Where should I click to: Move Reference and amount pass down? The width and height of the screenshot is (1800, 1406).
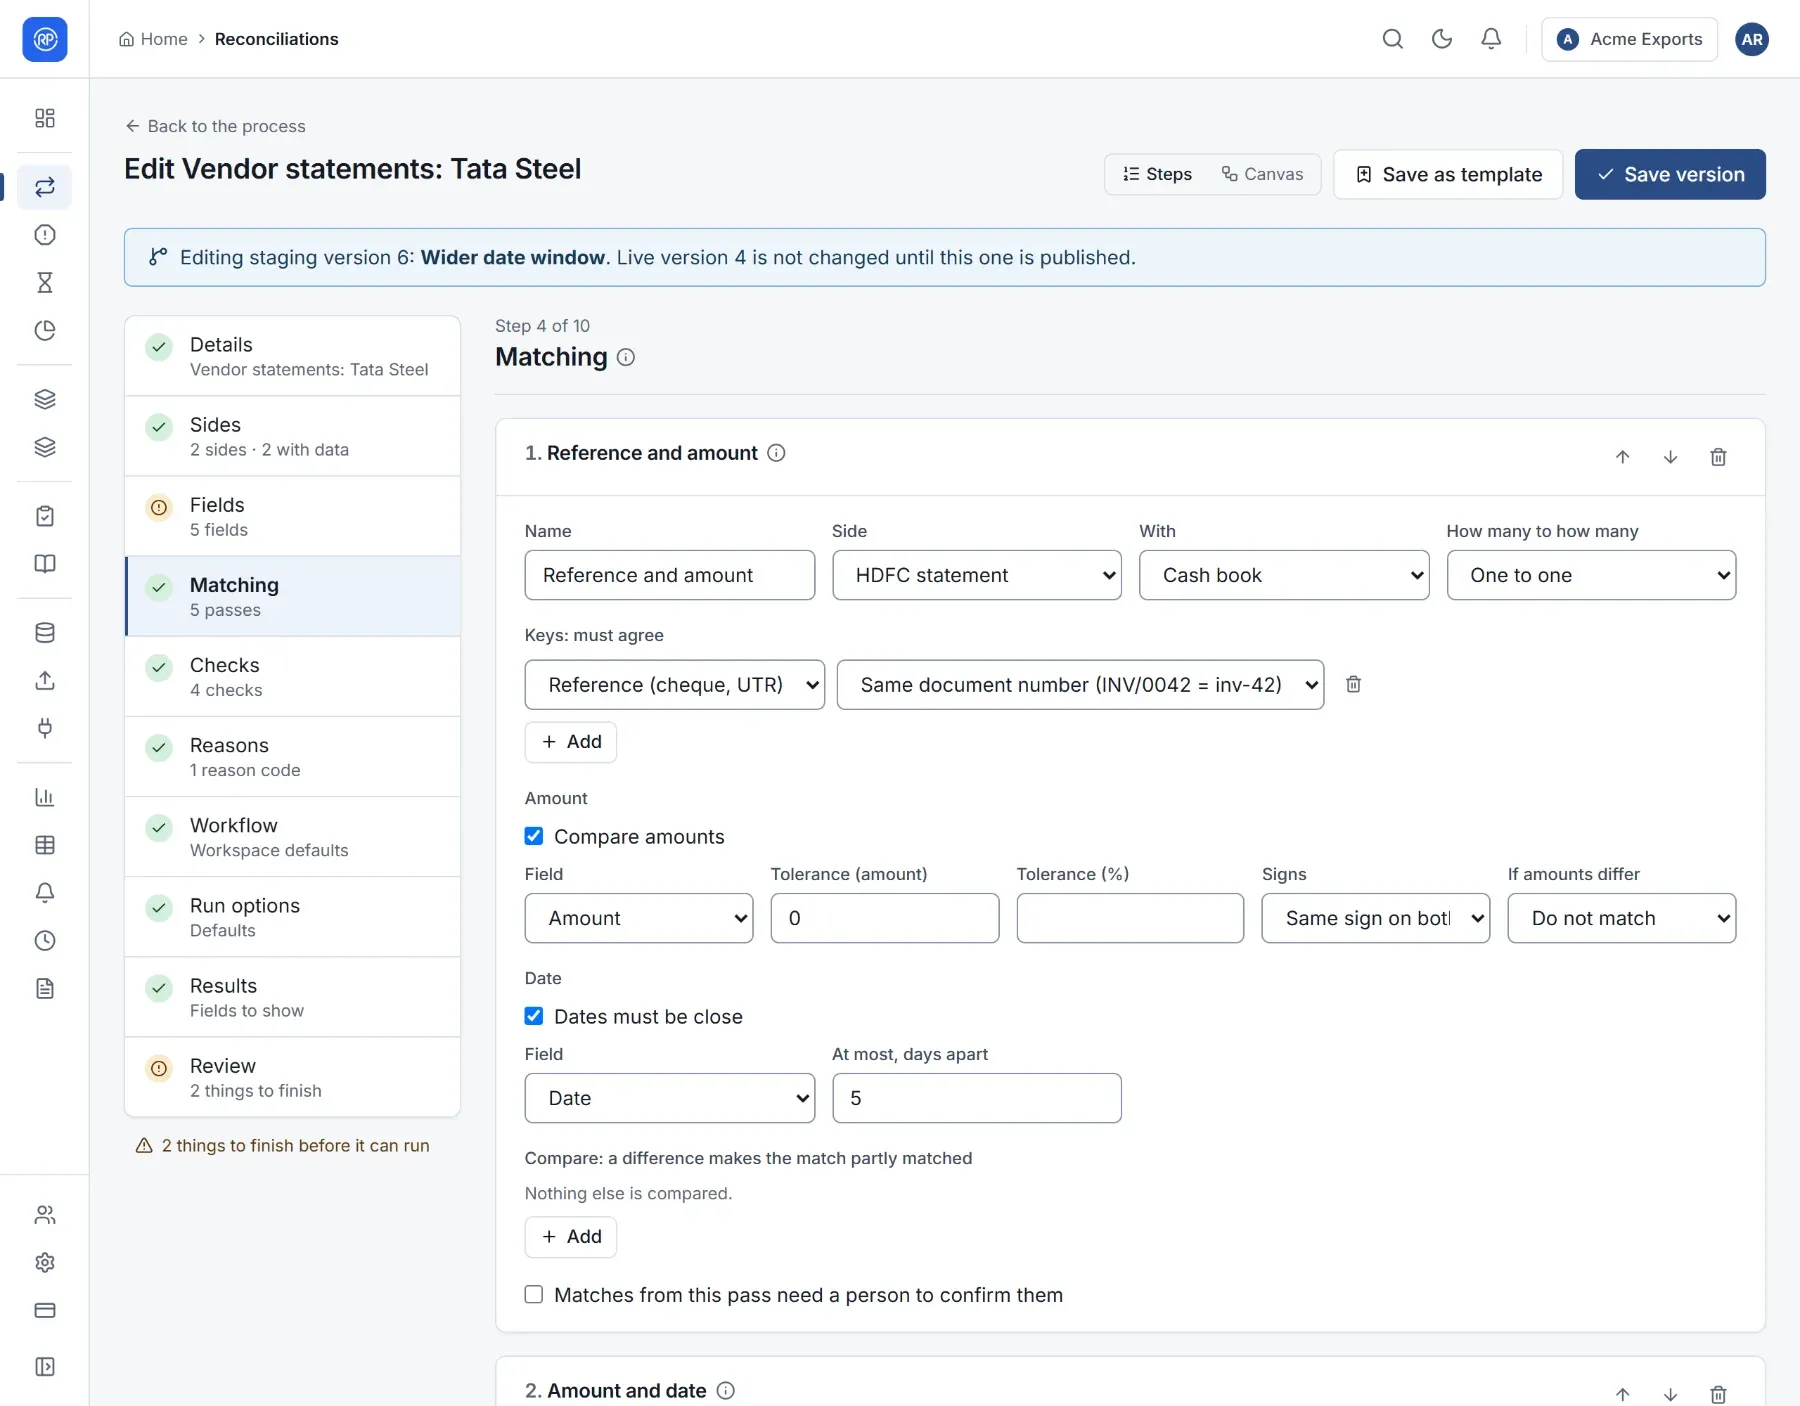1670,457
